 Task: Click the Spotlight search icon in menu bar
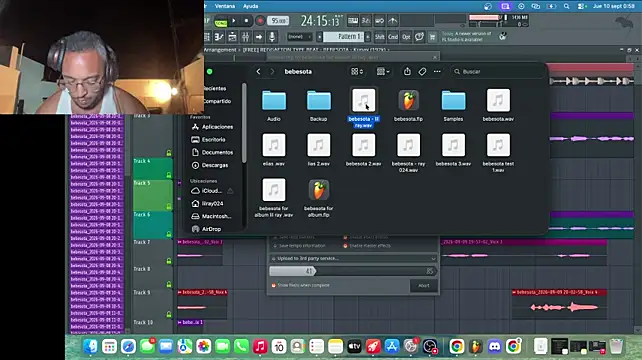tap(566, 6)
